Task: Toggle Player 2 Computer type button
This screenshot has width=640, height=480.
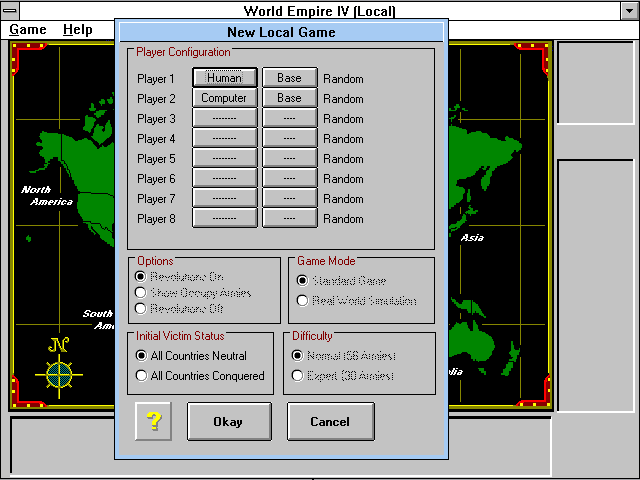Action: coord(225,98)
